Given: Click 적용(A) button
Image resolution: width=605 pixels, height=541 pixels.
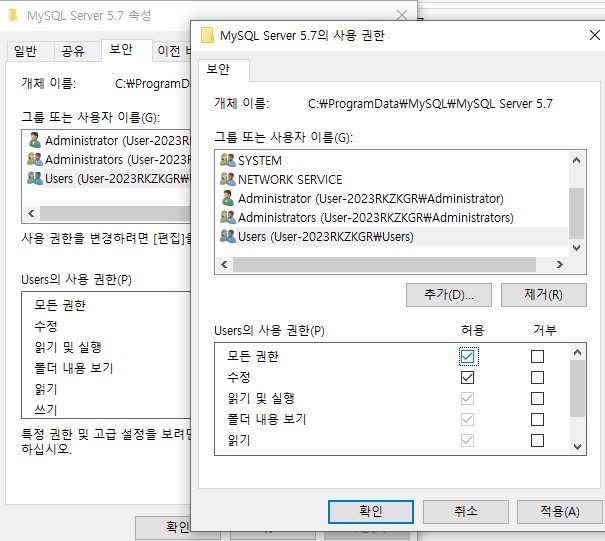Looking at the screenshot, I should tap(560, 512).
